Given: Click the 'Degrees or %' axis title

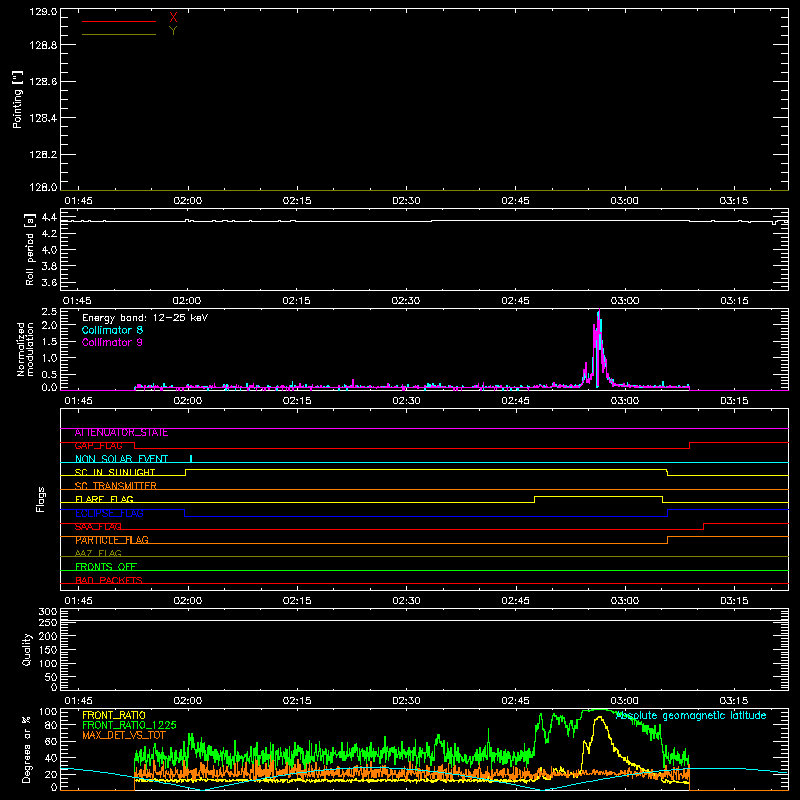Looking at the screenshot, I should click(27, 749).
